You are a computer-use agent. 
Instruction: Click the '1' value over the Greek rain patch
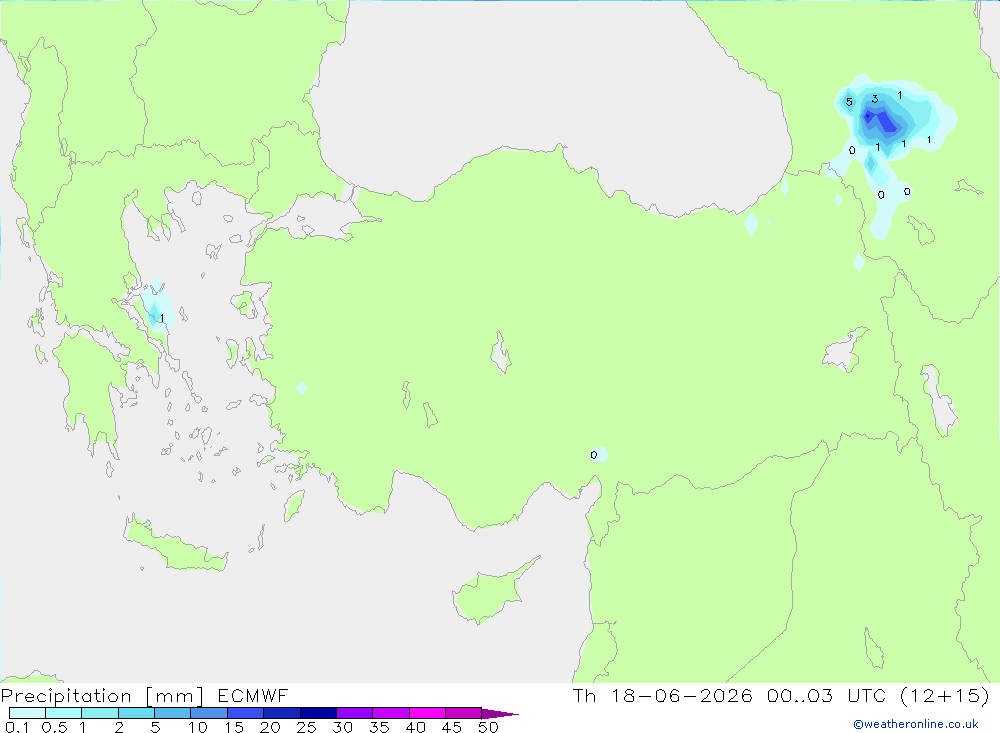[162, 318]
